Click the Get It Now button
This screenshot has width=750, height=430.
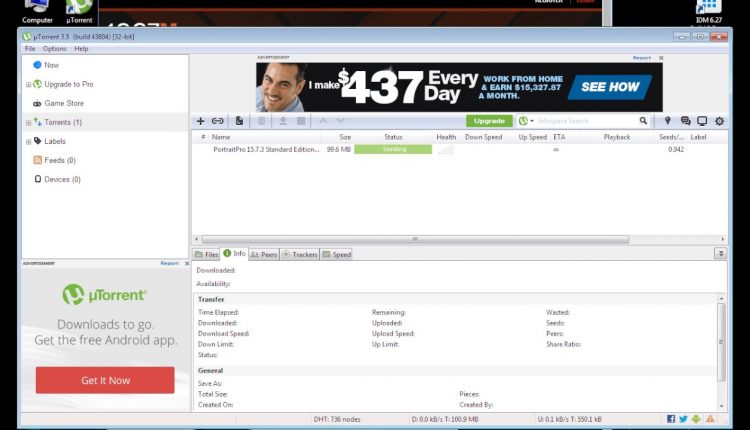tap(105, 380)
